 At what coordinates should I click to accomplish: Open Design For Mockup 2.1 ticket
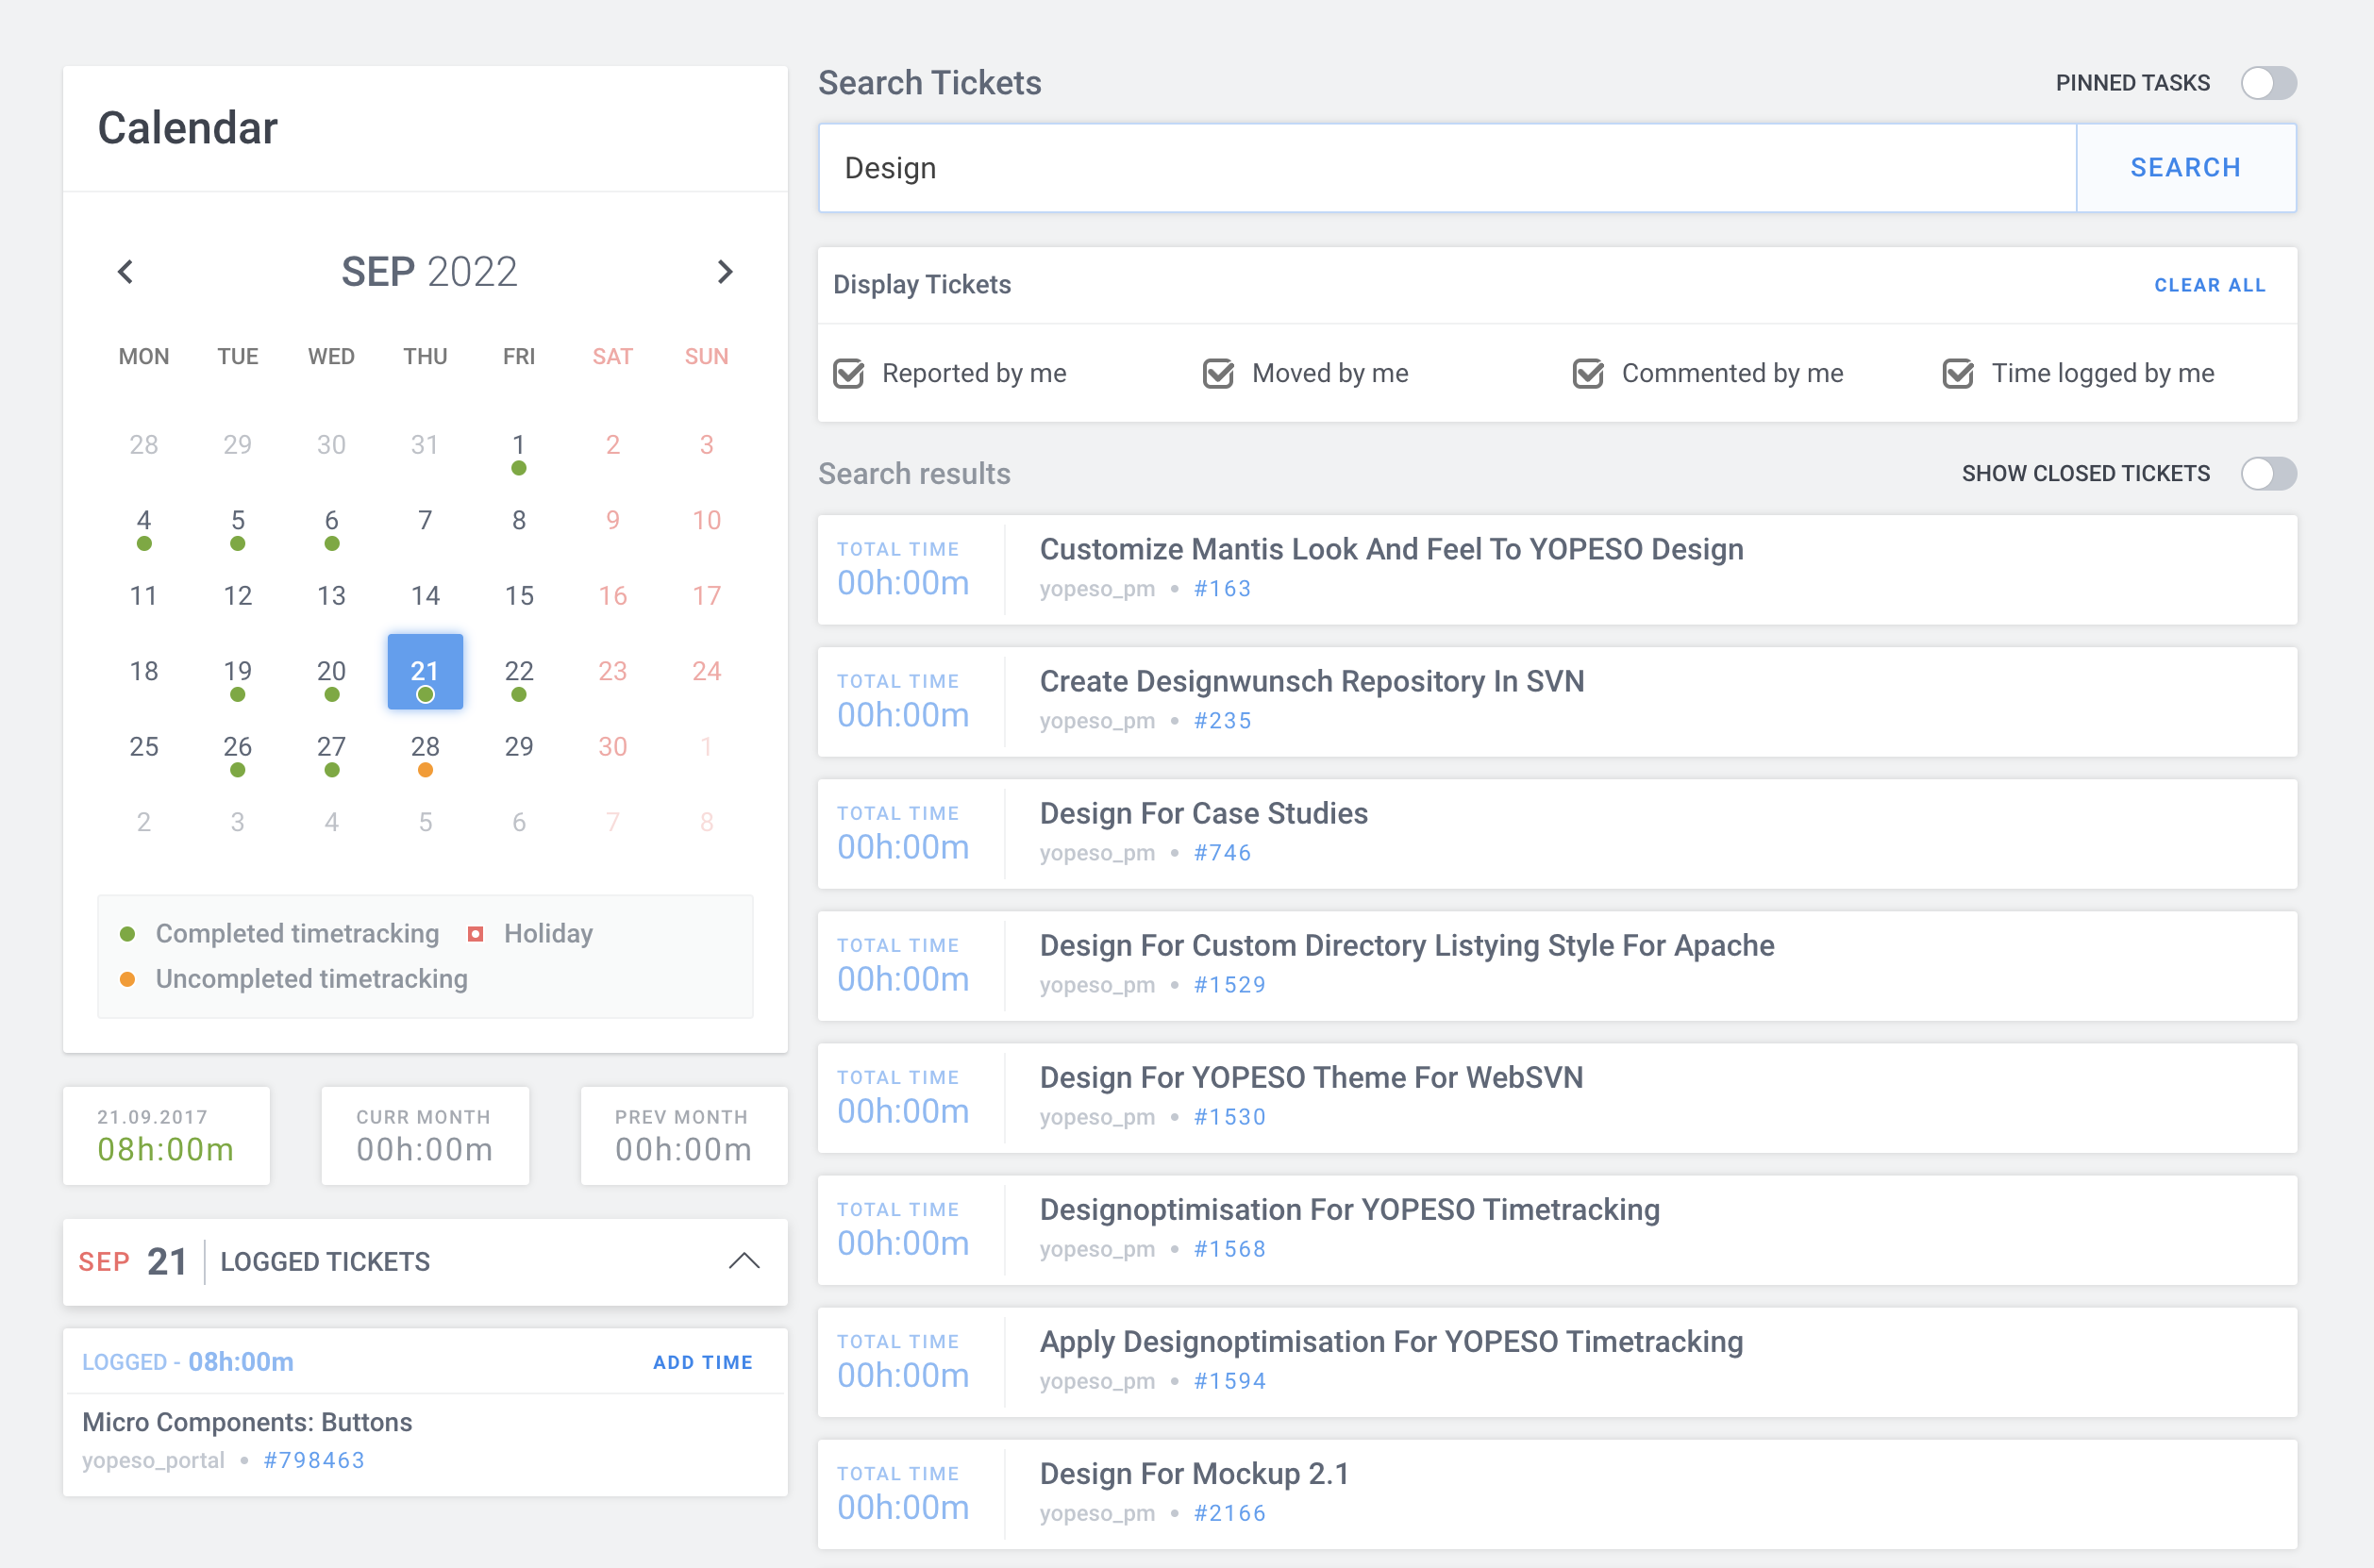coord(1194,1473)
